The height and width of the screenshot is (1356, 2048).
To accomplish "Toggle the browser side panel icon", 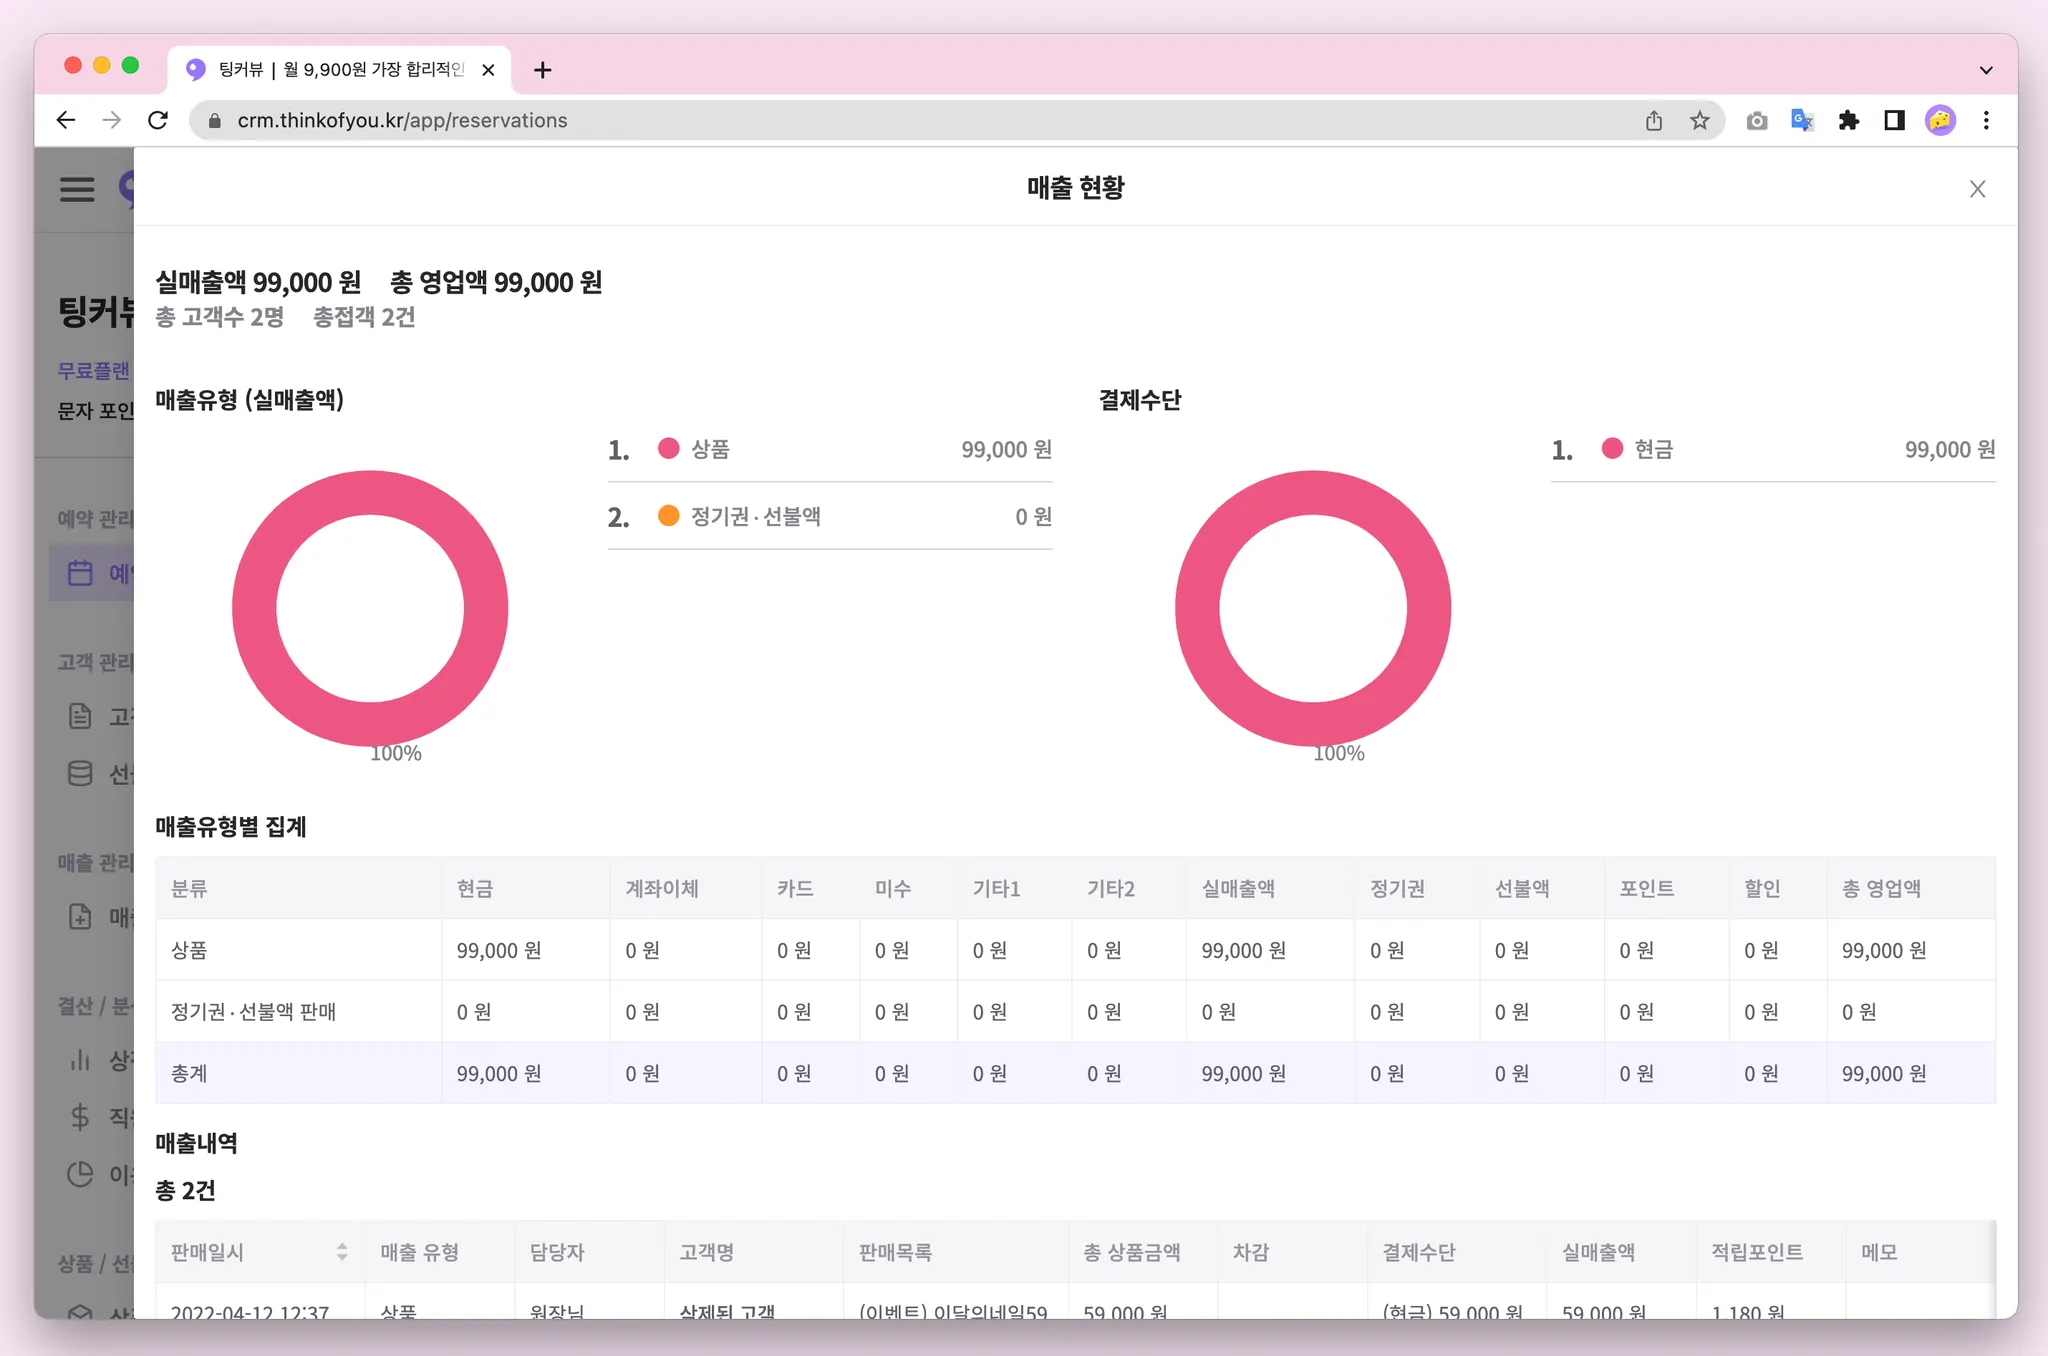I will coord(1894,120).
